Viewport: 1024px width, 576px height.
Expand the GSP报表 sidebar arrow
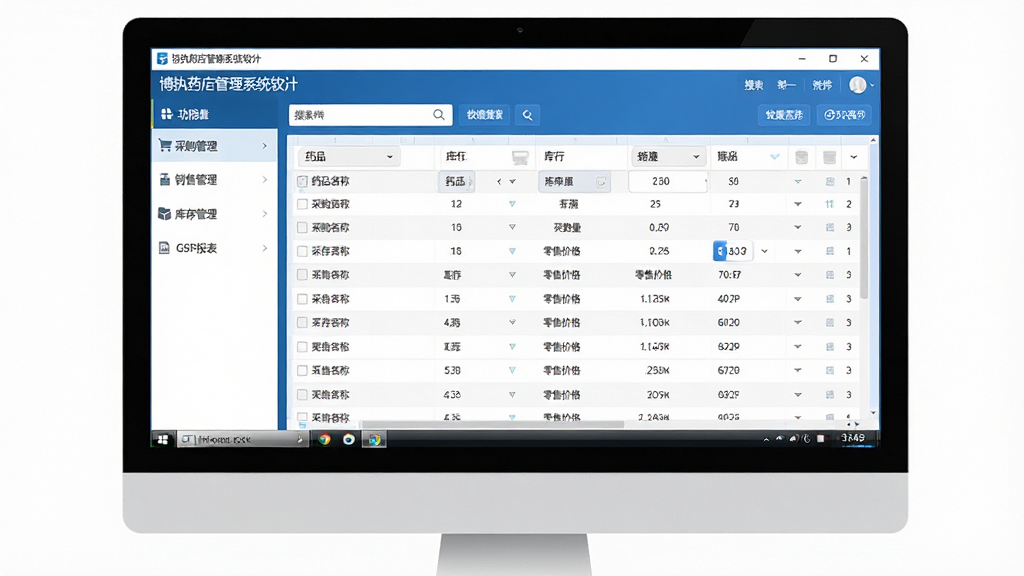pos(264,248)
